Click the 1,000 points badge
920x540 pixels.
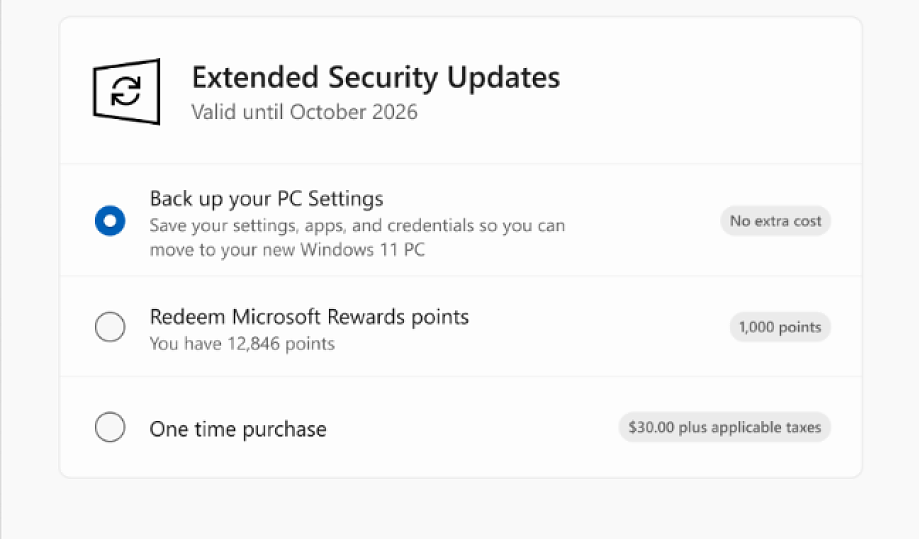(780, 327)
